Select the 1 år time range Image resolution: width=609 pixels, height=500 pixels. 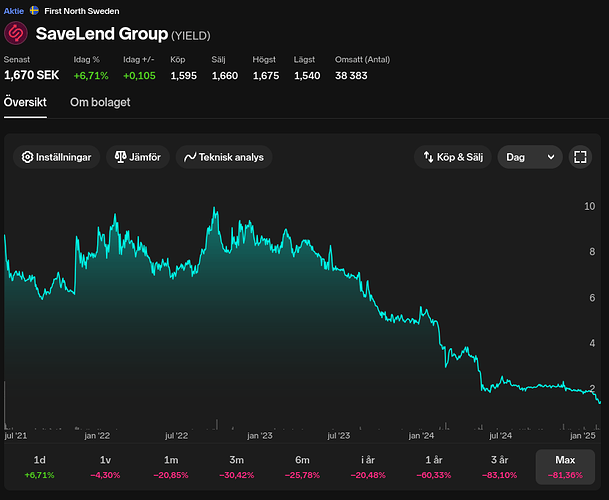coord(434,467)
